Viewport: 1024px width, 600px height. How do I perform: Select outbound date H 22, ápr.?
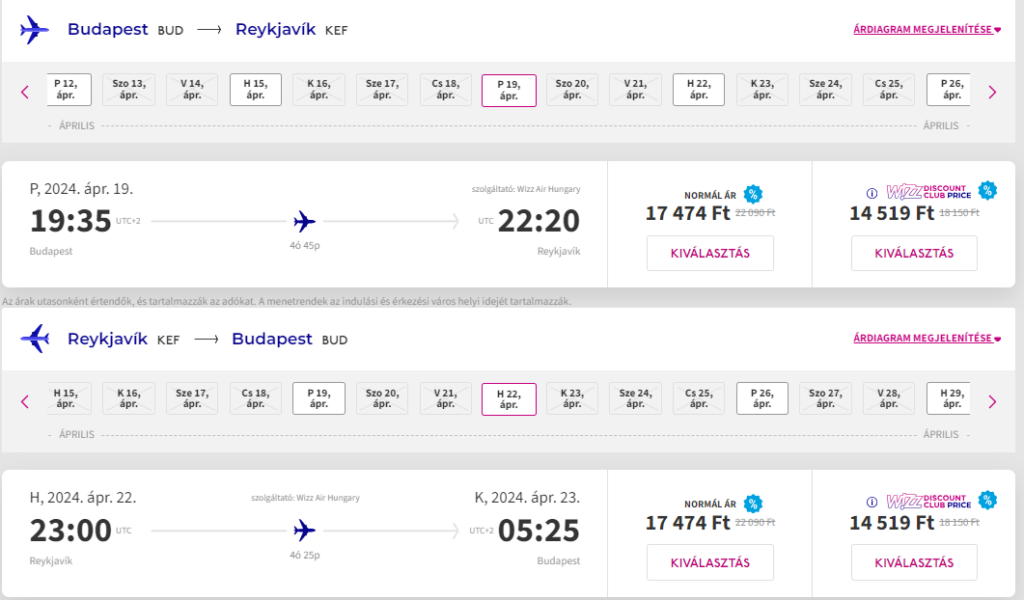click(699, 89)
